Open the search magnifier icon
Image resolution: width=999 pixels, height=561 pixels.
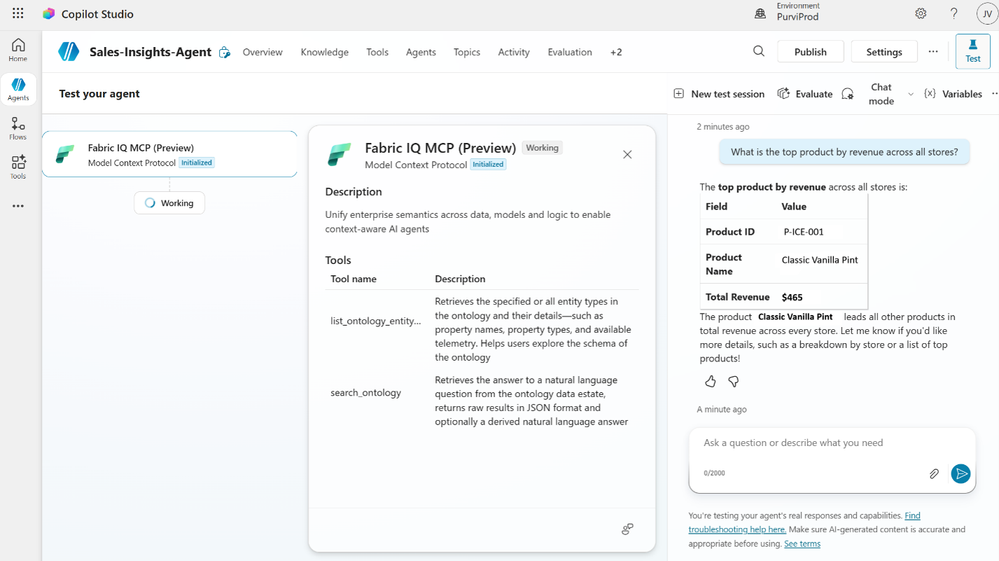tap(758, 52)
